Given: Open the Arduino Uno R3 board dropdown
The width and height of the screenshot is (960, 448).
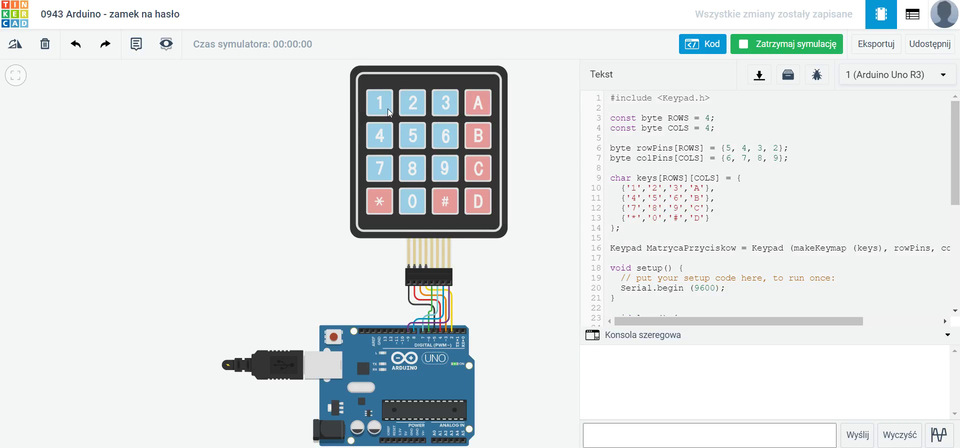Looking at the screenshot, I should point(896,75).
